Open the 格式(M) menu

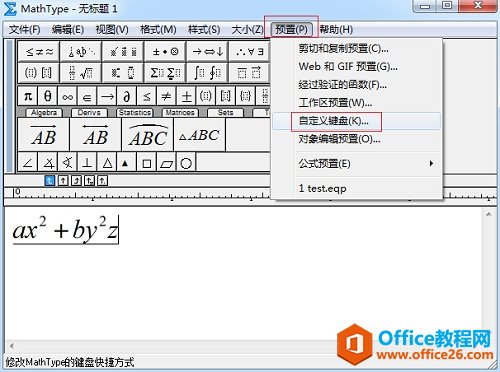(x=158, y=30)
